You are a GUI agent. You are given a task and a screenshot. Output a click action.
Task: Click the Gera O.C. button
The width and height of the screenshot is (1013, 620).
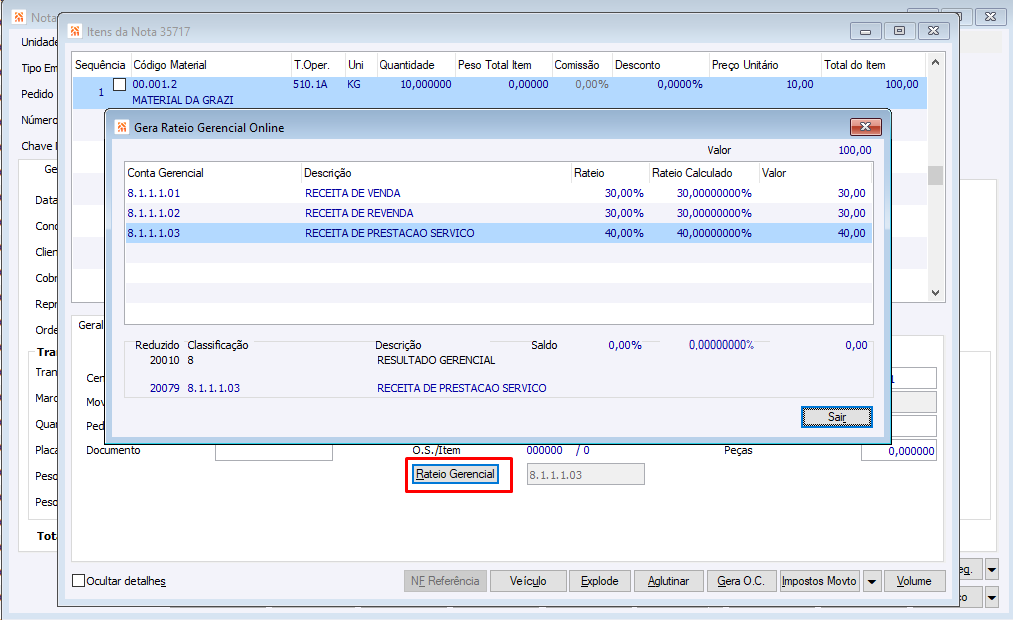[741, 581]
